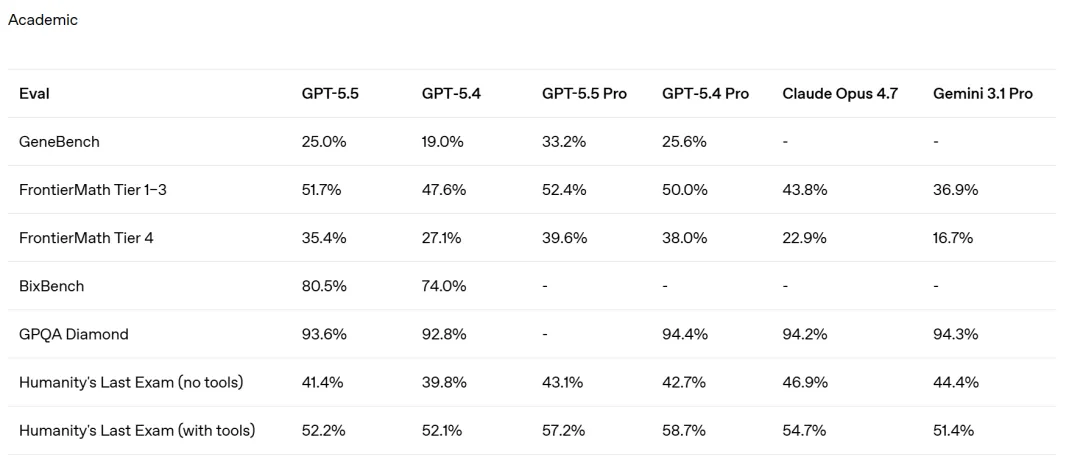This screenshot has width=1080, height=468.
Task: Click the GPQA Diamond row label
Action: pyautogui.click(x=73, y=334)
